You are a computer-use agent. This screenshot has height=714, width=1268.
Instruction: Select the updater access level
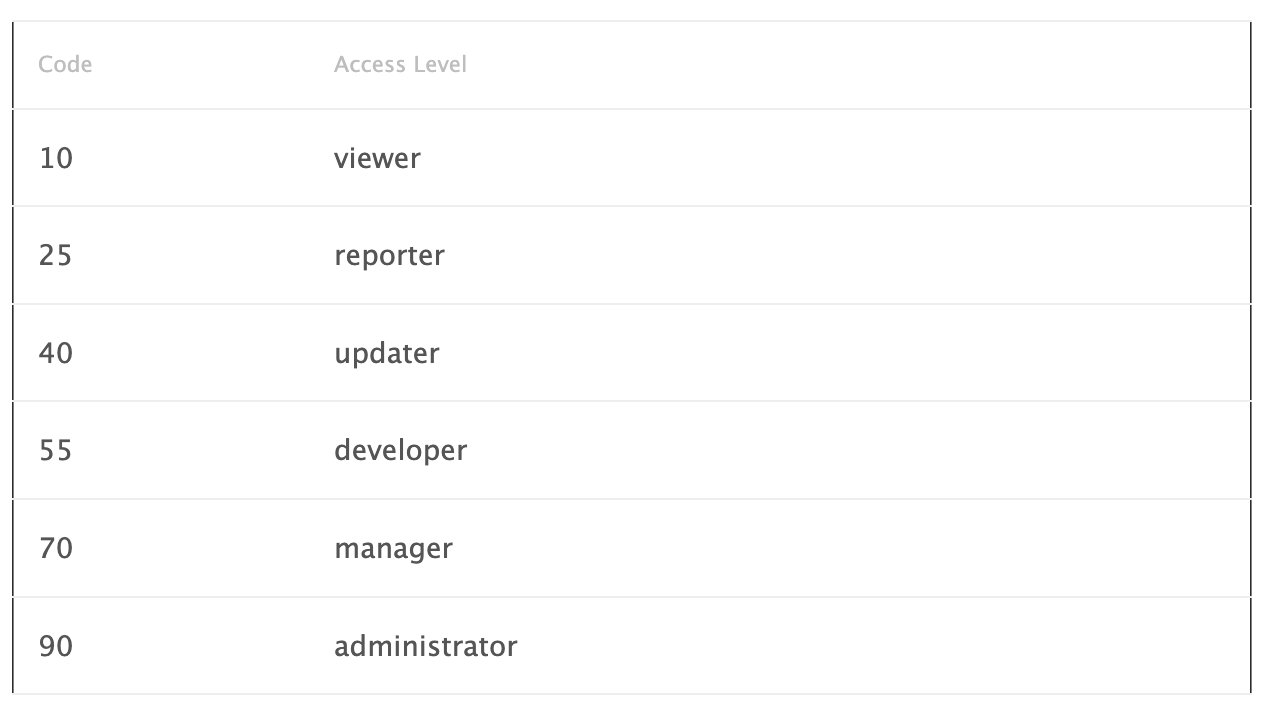point(387,353)
